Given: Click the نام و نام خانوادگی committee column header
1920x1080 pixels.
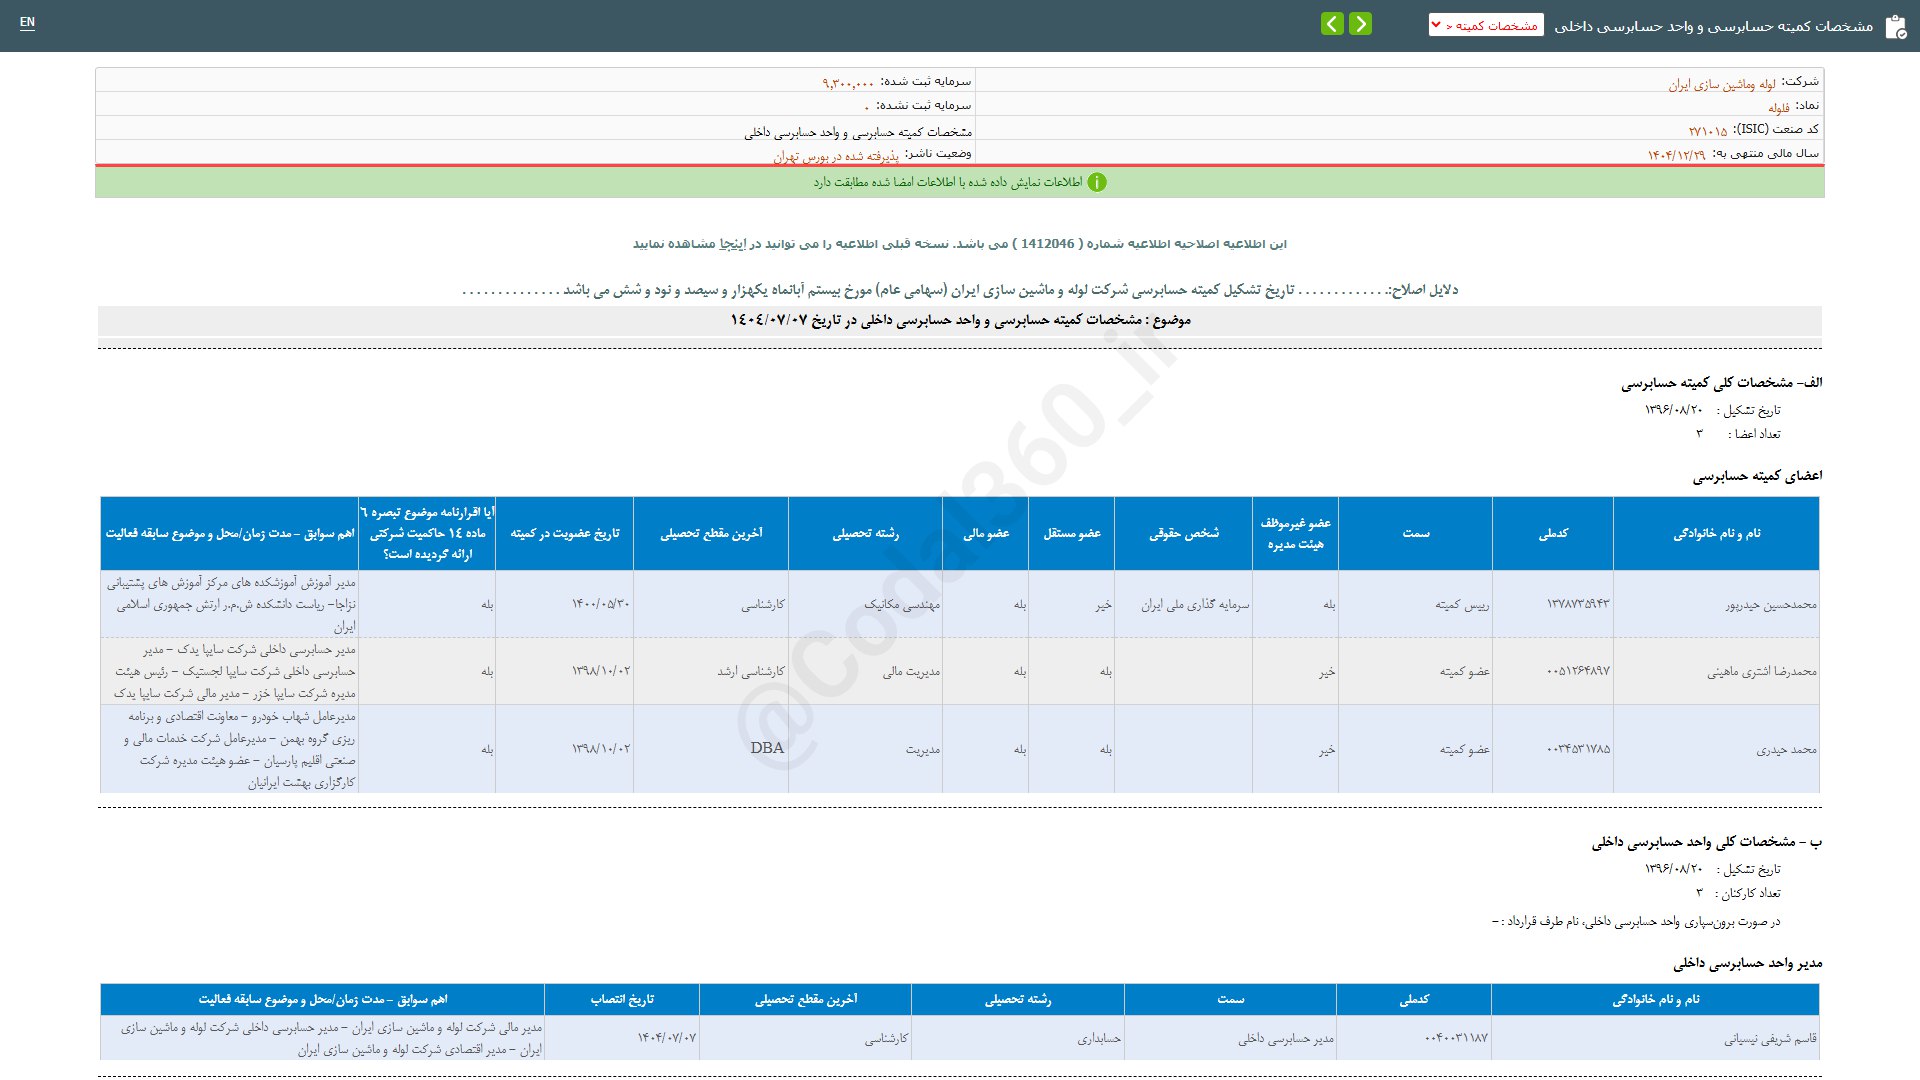Looking at the screenshot, I should (1716, 534).
